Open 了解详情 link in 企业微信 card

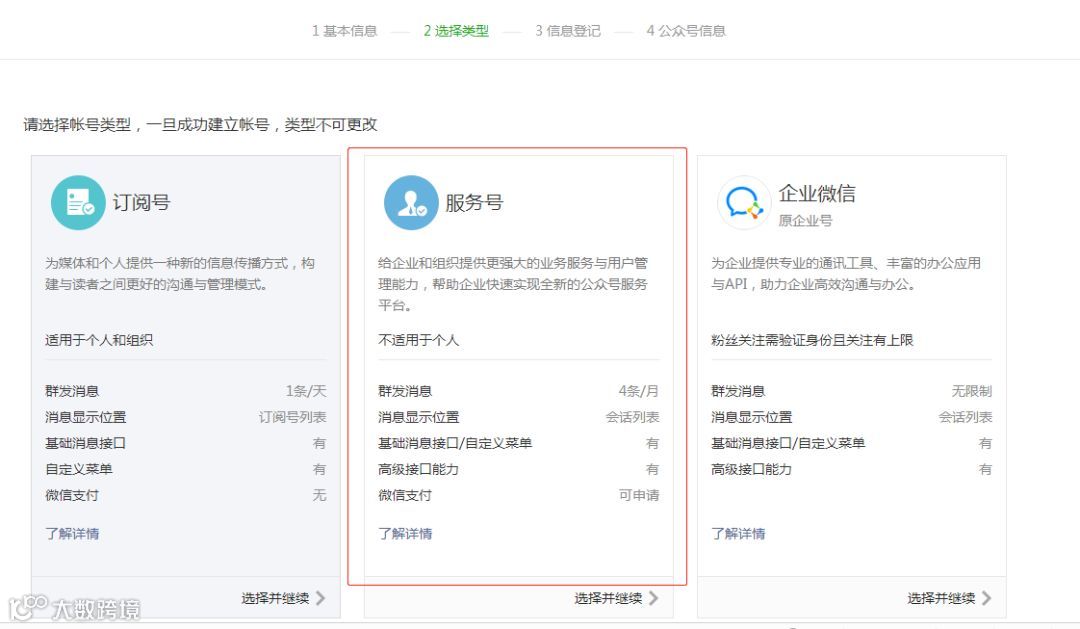[738, 533]
